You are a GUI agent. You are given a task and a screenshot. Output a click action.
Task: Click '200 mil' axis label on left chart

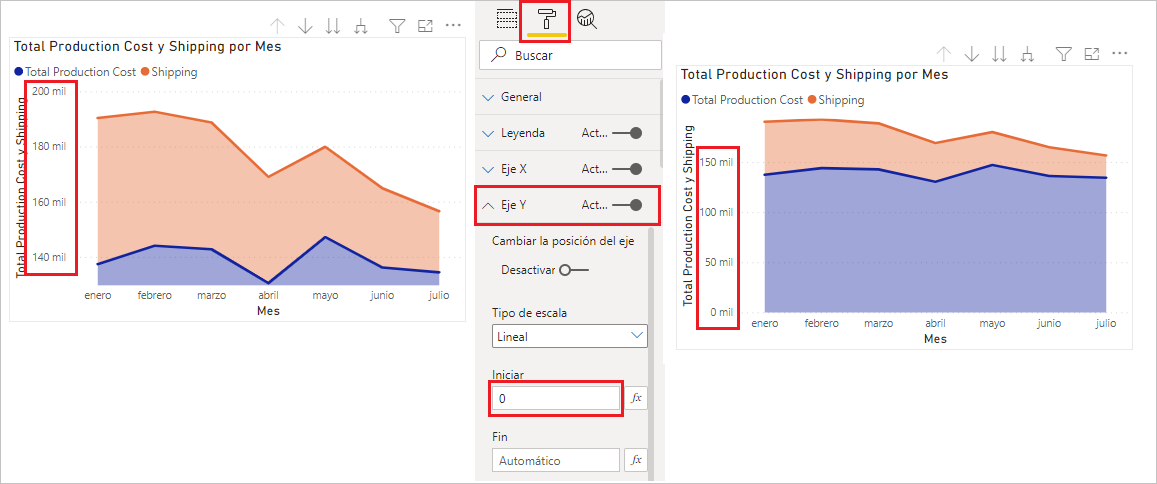point(49,91)
